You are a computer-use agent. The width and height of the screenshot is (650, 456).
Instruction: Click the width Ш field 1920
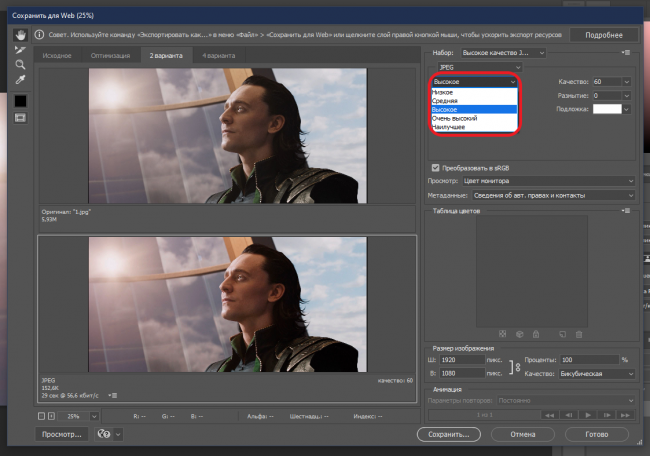(x=462, y=360)
